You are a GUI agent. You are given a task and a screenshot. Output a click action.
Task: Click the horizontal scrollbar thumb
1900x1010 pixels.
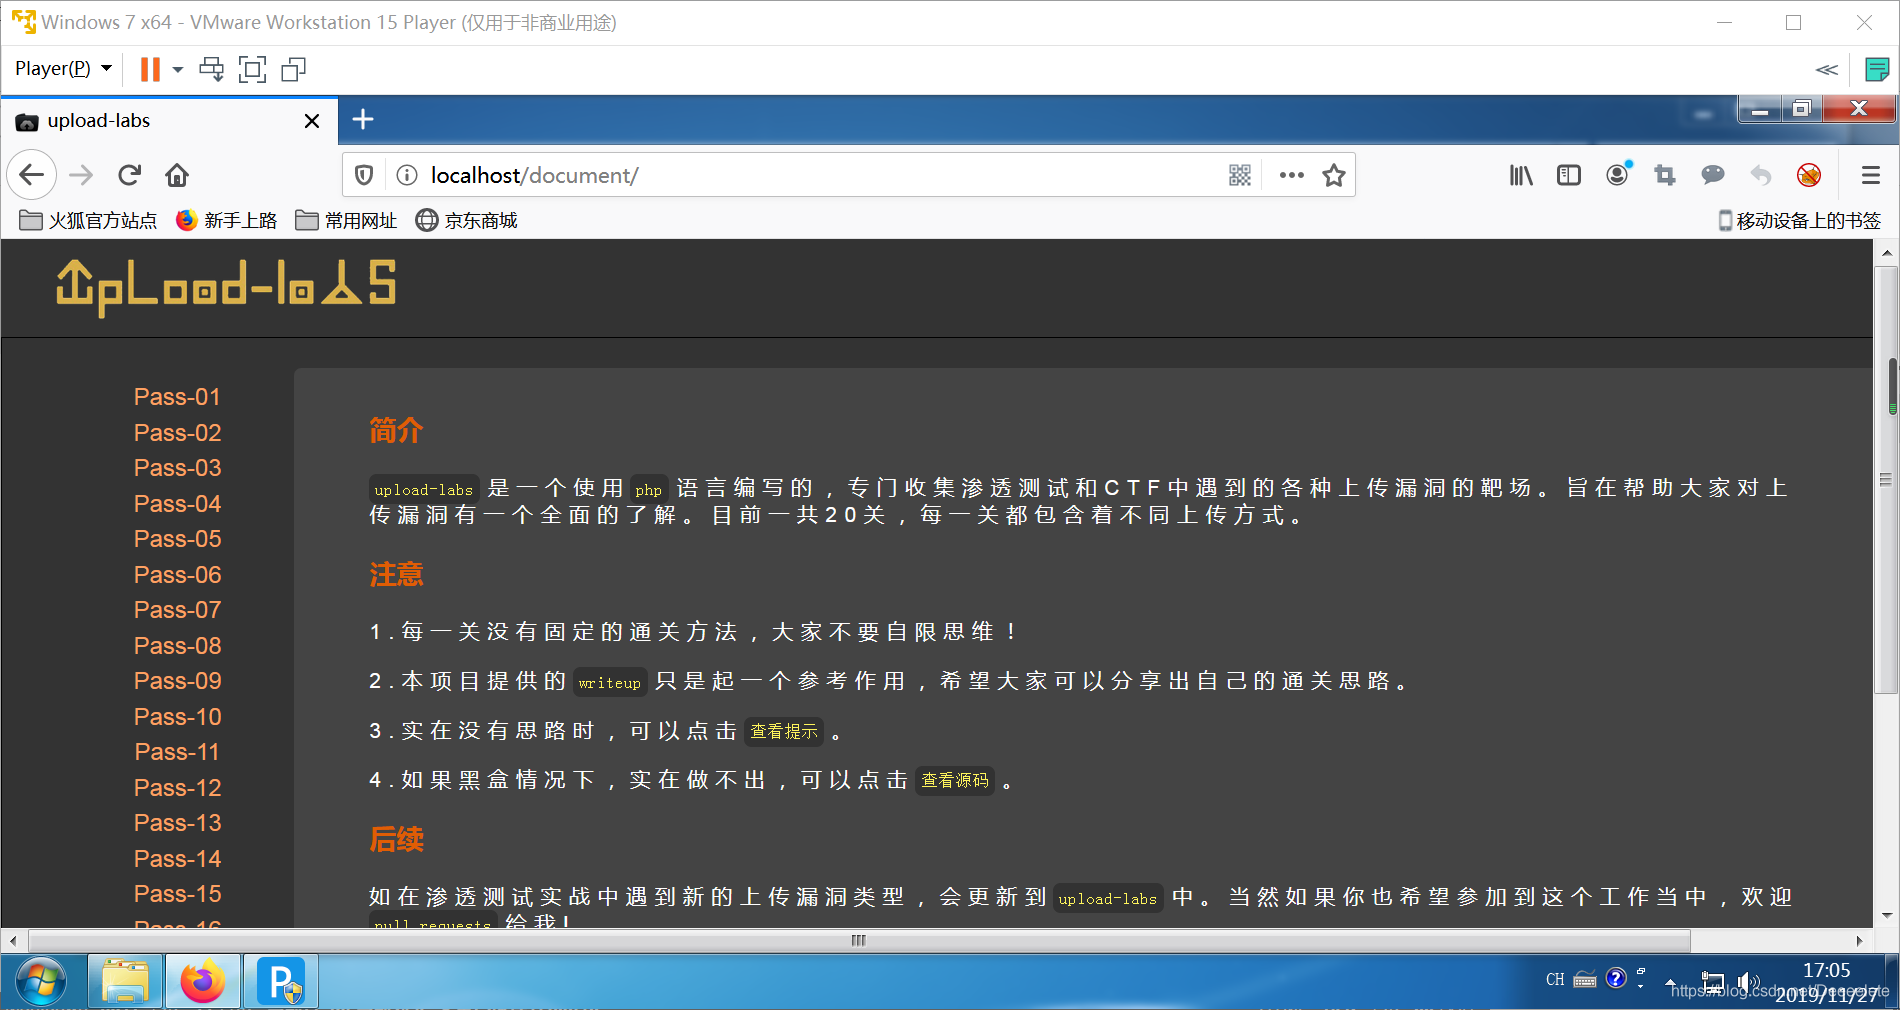[x=858, y=940]
